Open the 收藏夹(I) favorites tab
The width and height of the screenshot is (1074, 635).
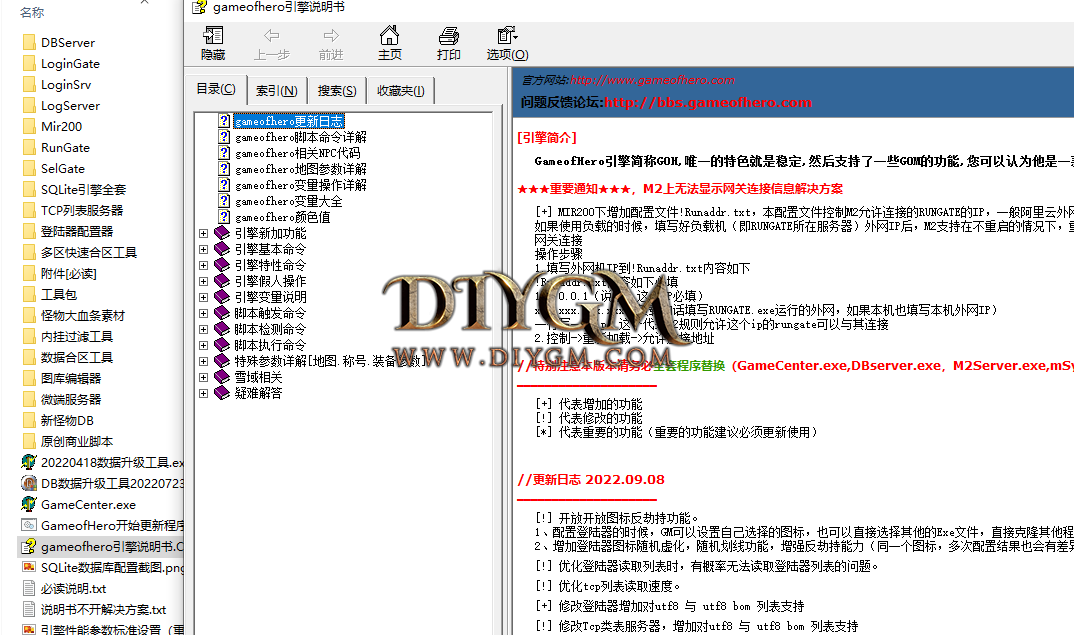pos(401,90)
